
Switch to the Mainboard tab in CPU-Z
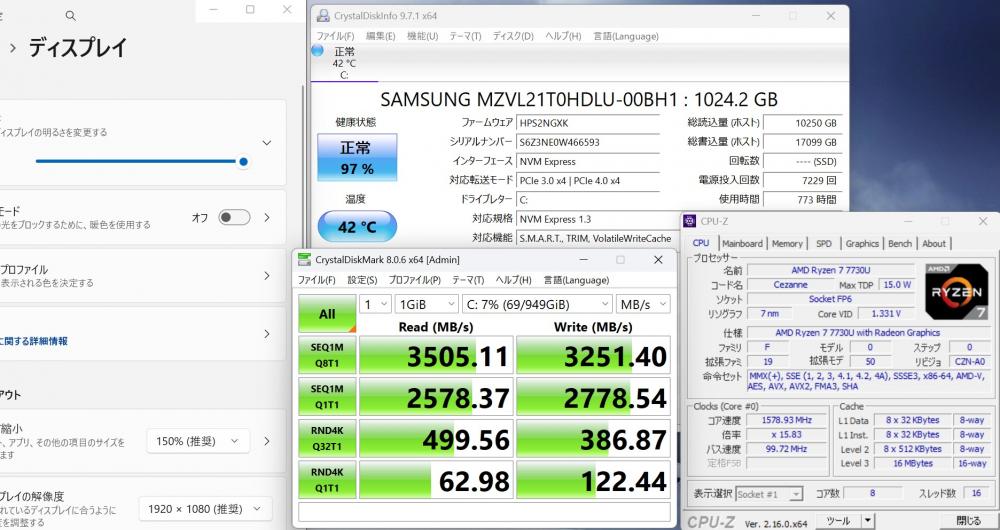pos(742,244)
